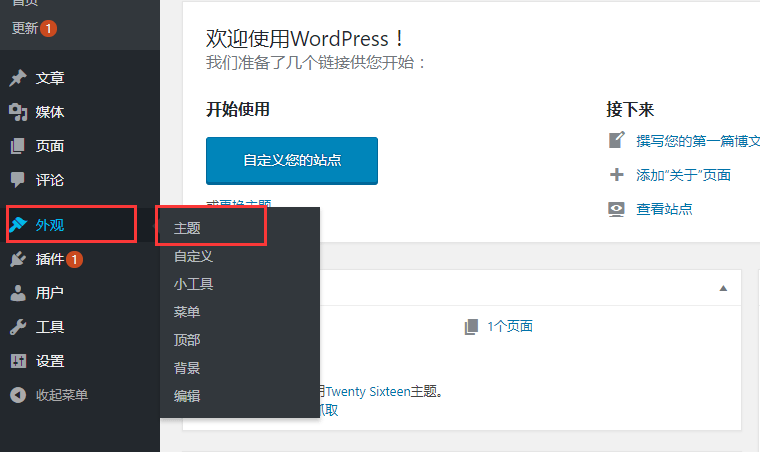Select 顶部 from the 外观 flyout
This screenshot has height=452, width=760.
point(187,340)
